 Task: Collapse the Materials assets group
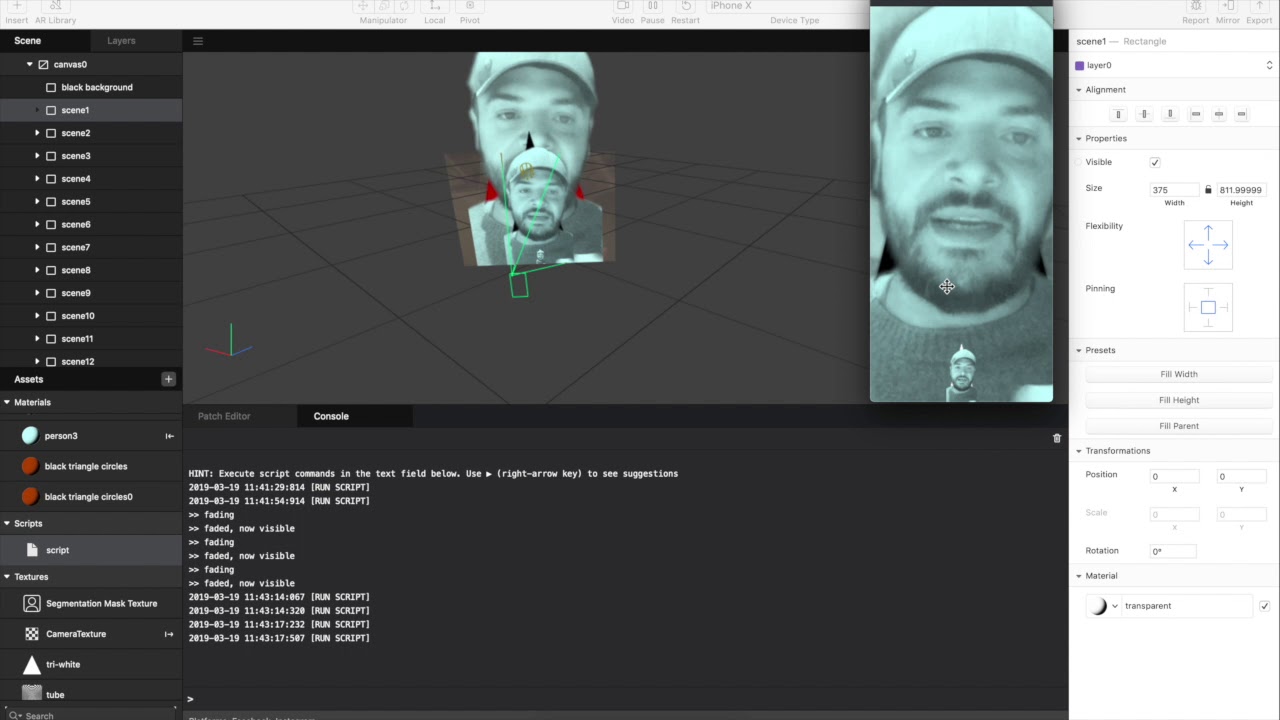click(x=7, y=402)
